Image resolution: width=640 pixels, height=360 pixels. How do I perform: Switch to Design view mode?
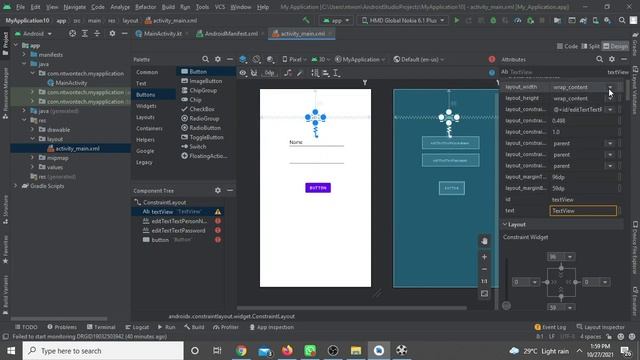[616, 46]
